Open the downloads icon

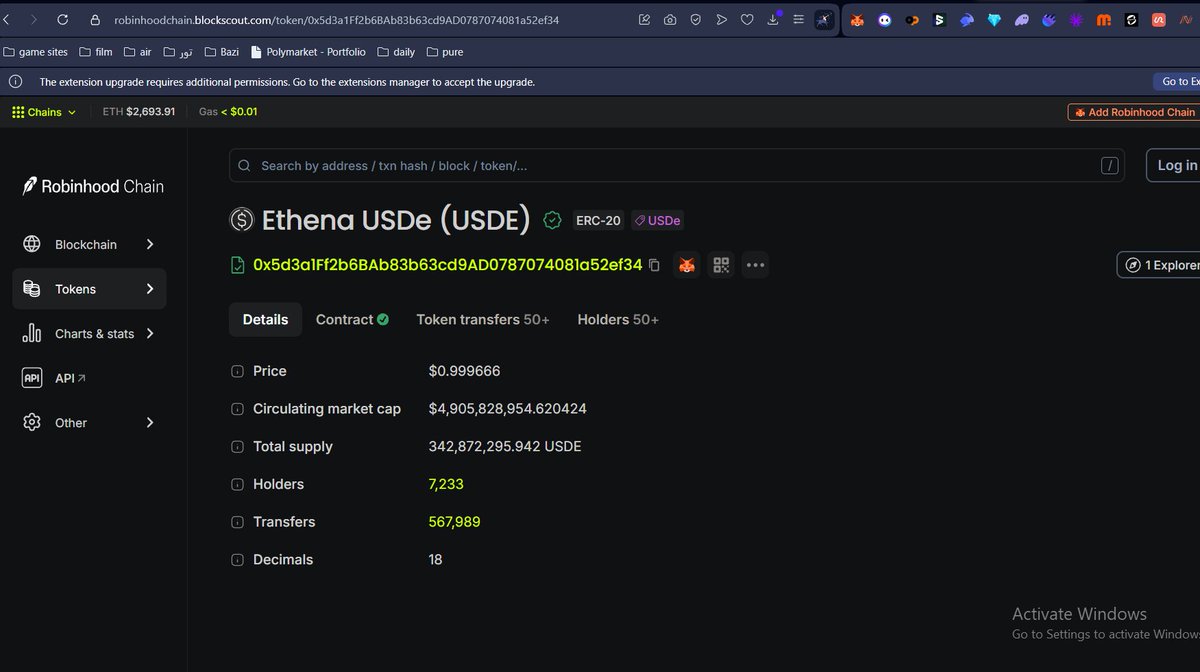[773, 19]
